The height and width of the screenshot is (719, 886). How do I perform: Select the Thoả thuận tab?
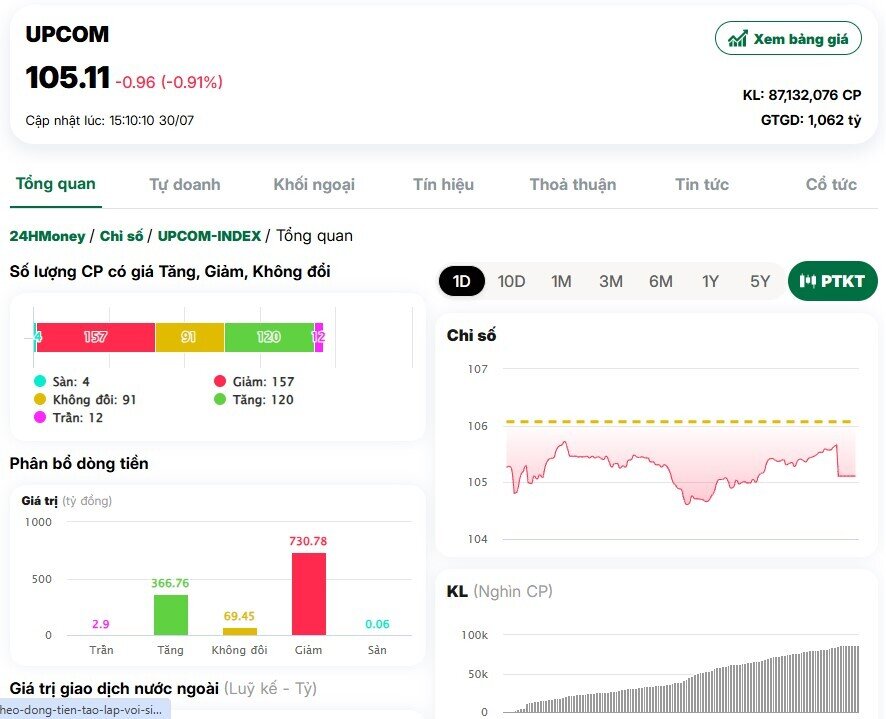573,185
